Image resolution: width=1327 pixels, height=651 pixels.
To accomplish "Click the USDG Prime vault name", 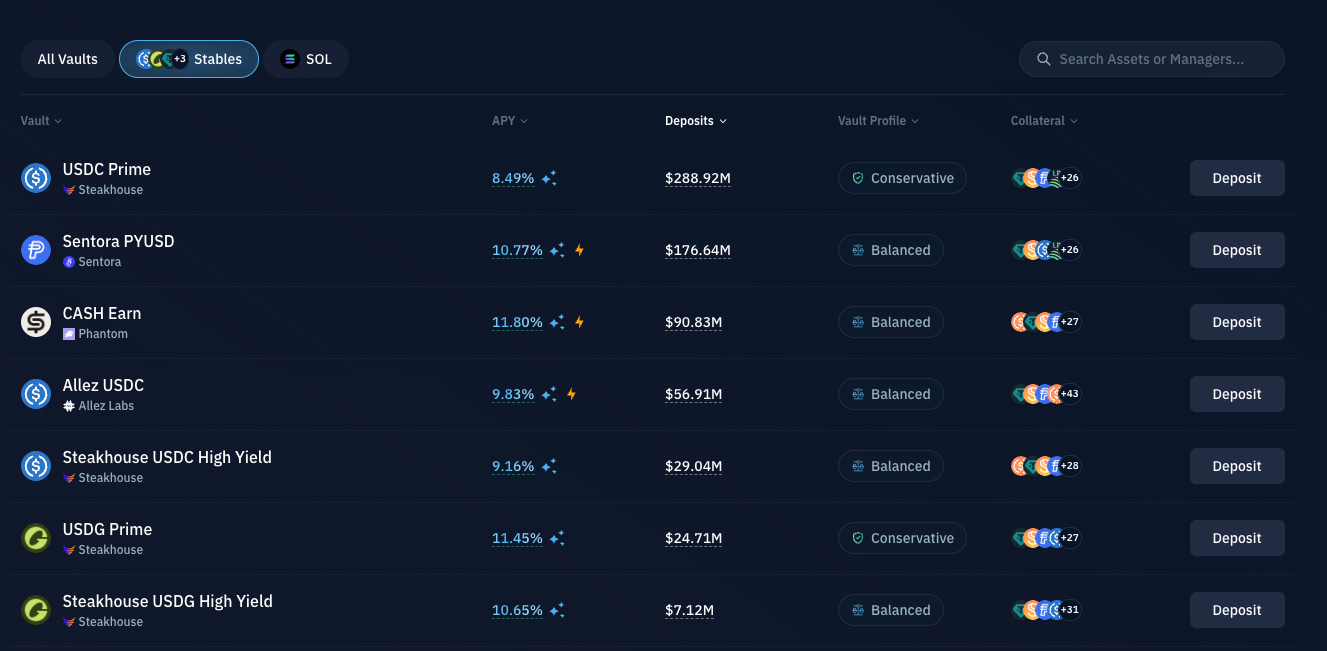I will click(107, 529).
